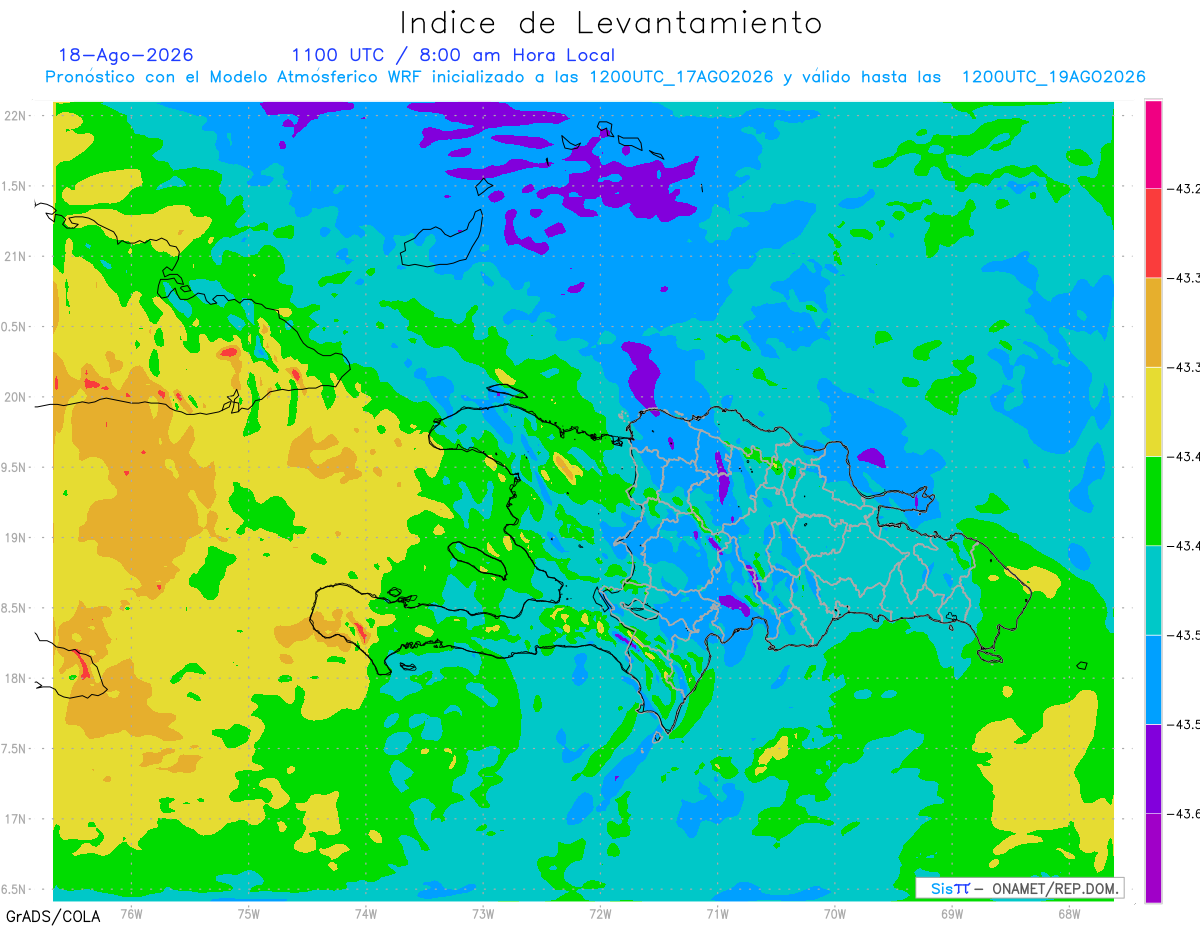Click the -43.2 legend value
The height and width of the screenshot is (927, 1200).
[1184, 188]
